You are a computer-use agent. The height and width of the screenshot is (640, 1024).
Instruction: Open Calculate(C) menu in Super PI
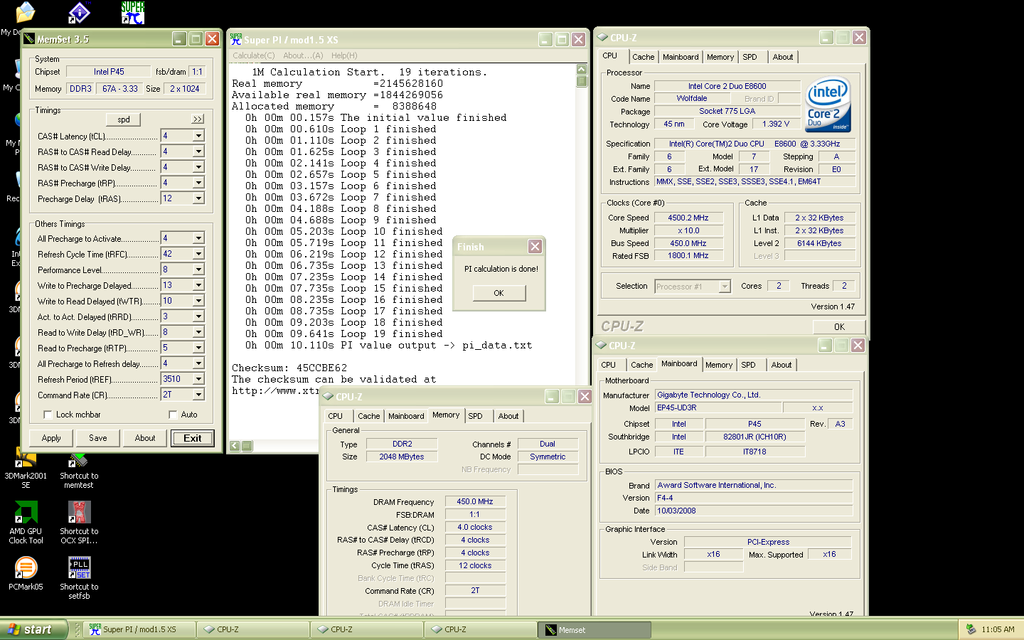click(253, 56)
